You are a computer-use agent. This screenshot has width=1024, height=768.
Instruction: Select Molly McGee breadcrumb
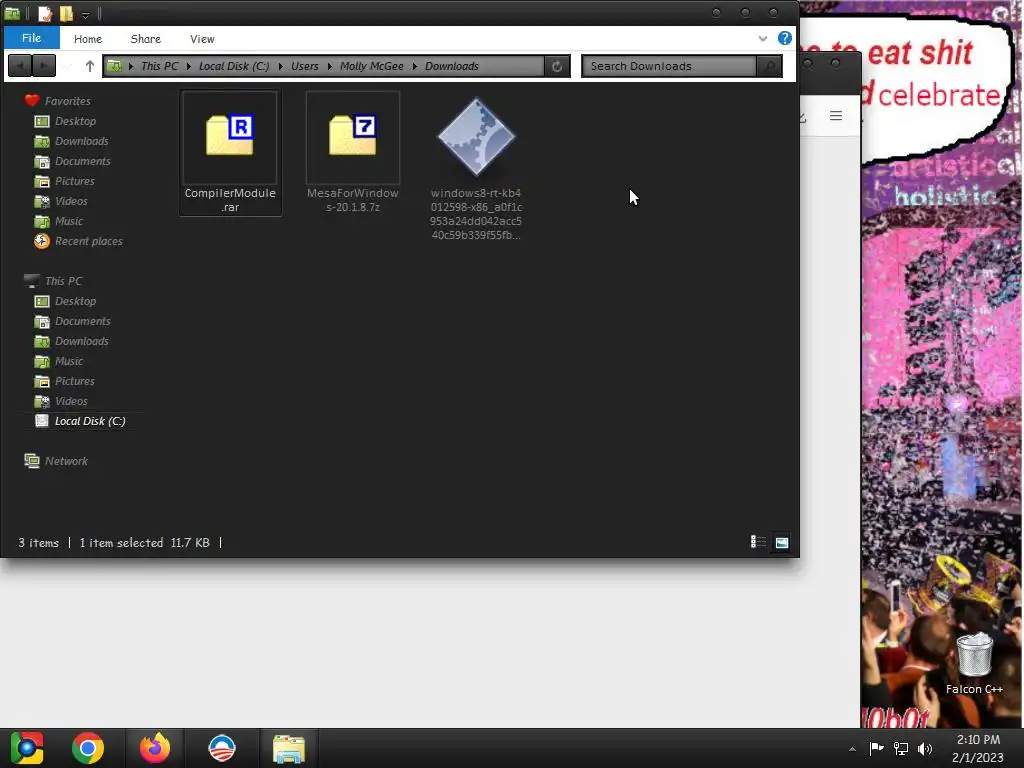(x=372, y=66)
